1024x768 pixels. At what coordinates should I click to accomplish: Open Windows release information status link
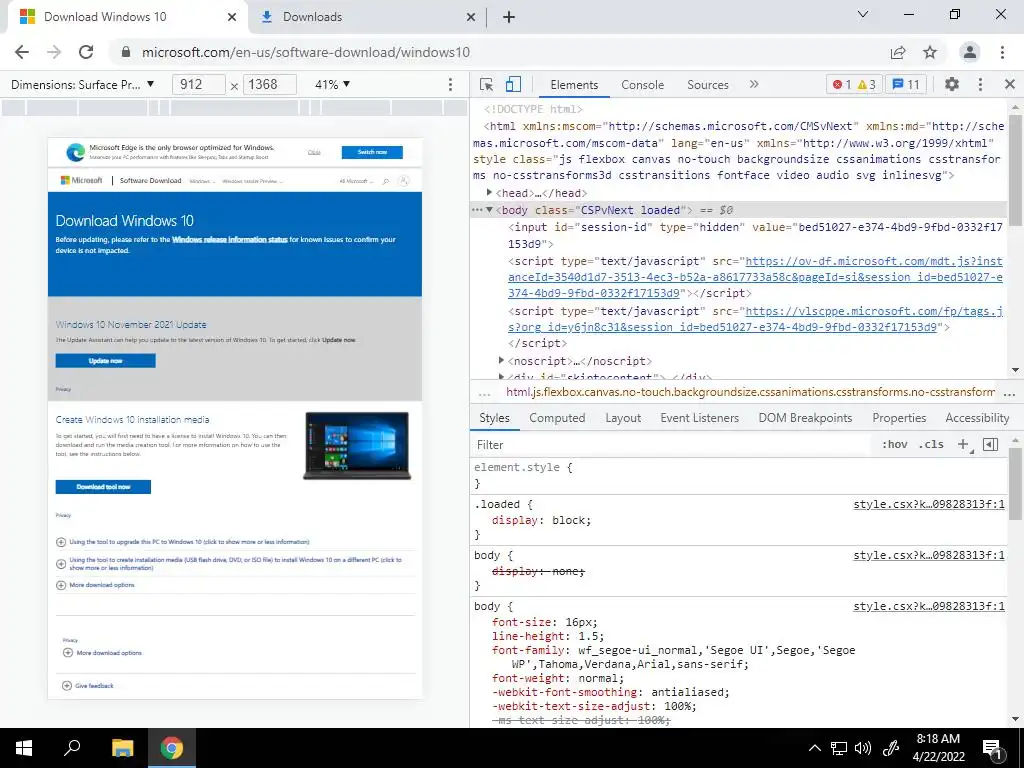coord(229,240)
